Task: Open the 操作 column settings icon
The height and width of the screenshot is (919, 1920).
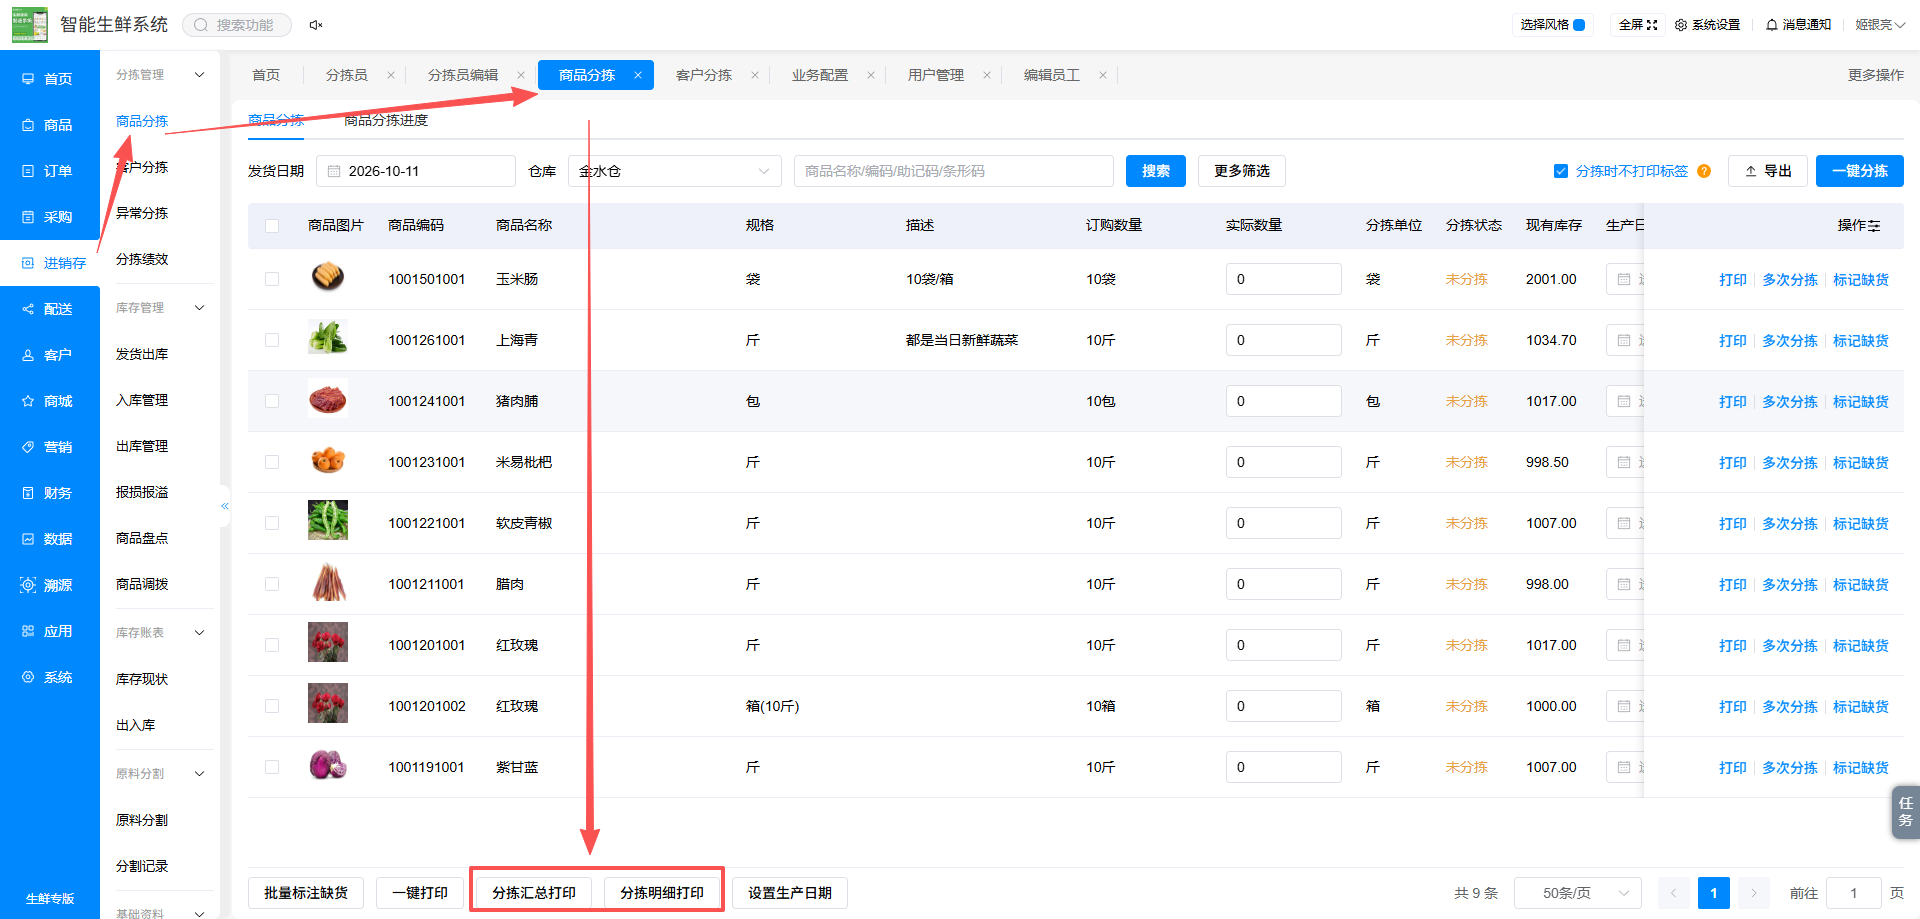Action: point(1874,226)
